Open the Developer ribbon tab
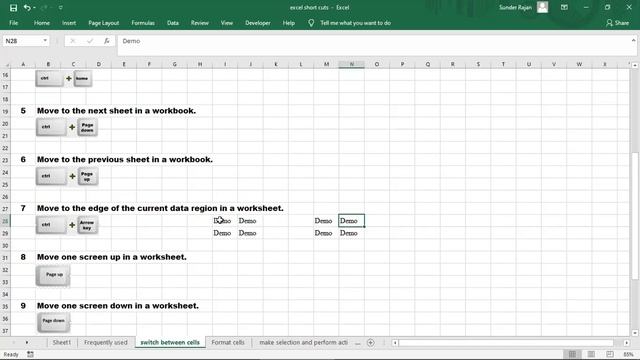The width and height of the screenshot is (640, 360). click(x=258, y=23)
